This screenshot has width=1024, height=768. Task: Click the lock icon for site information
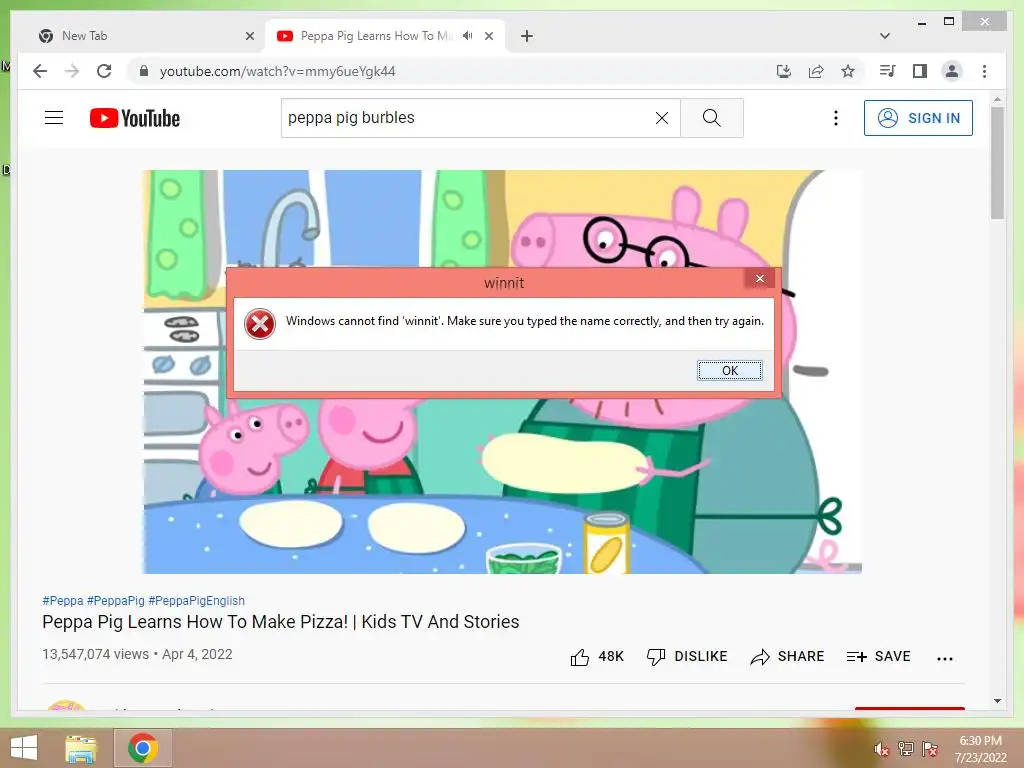(x=144, y=71)
